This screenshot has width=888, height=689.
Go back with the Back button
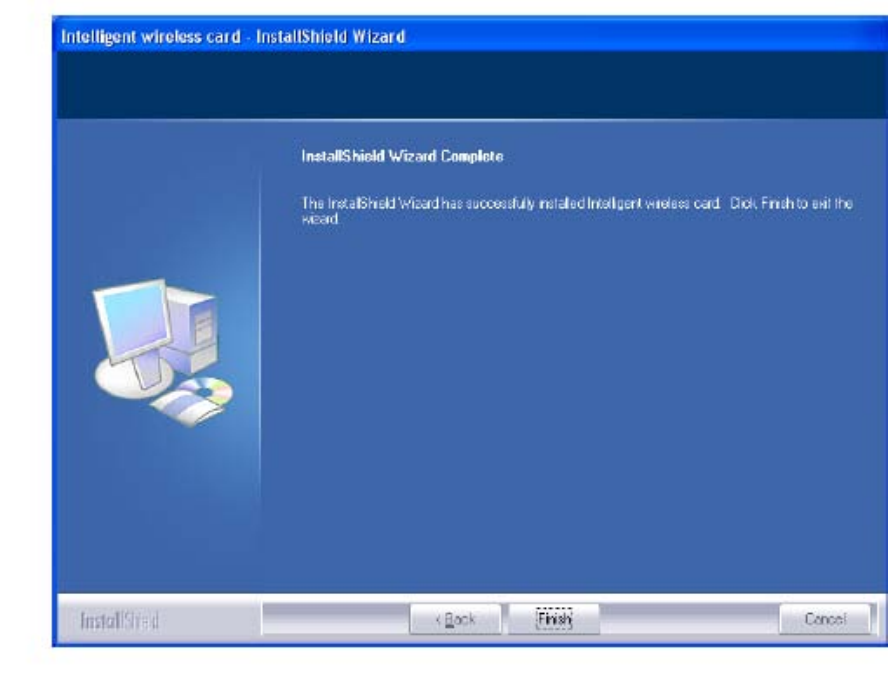click(x=455, y=619)
